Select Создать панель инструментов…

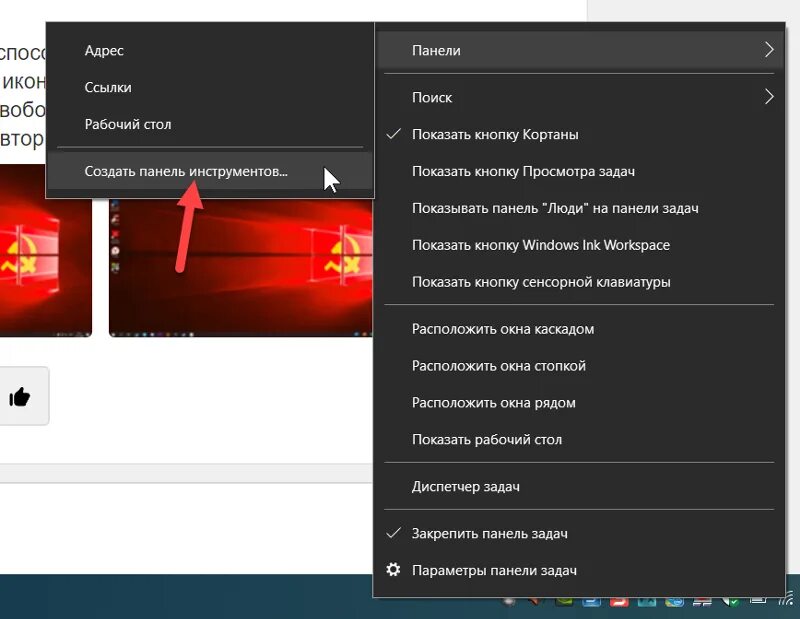coord(210,171)
